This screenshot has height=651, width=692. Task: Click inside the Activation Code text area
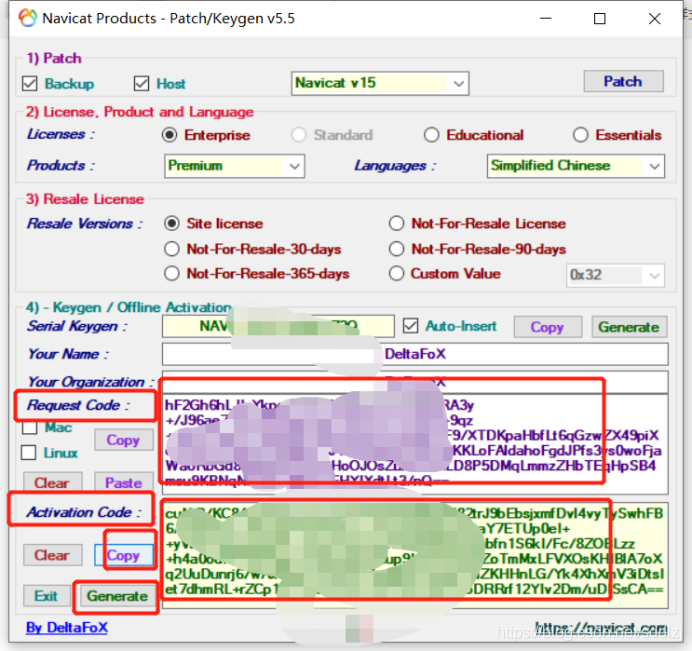pos(415,555)
